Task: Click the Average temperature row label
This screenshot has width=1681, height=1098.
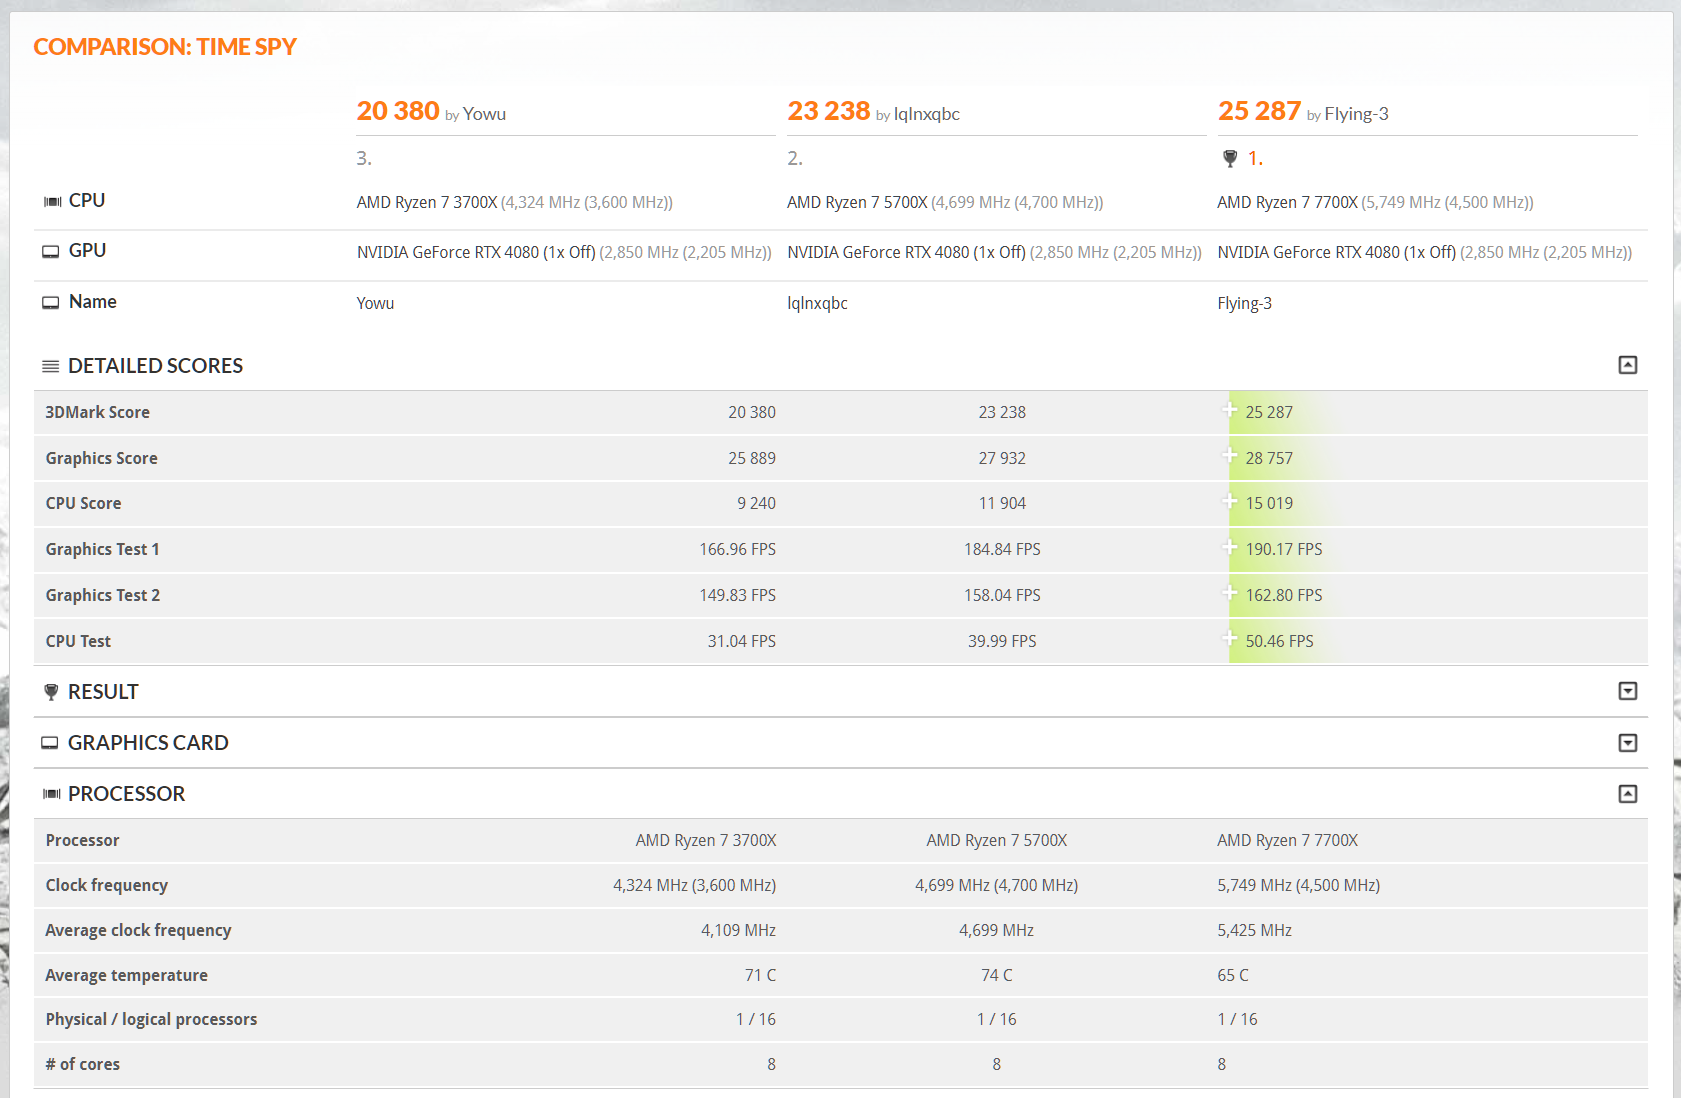Action: (126, 975)
